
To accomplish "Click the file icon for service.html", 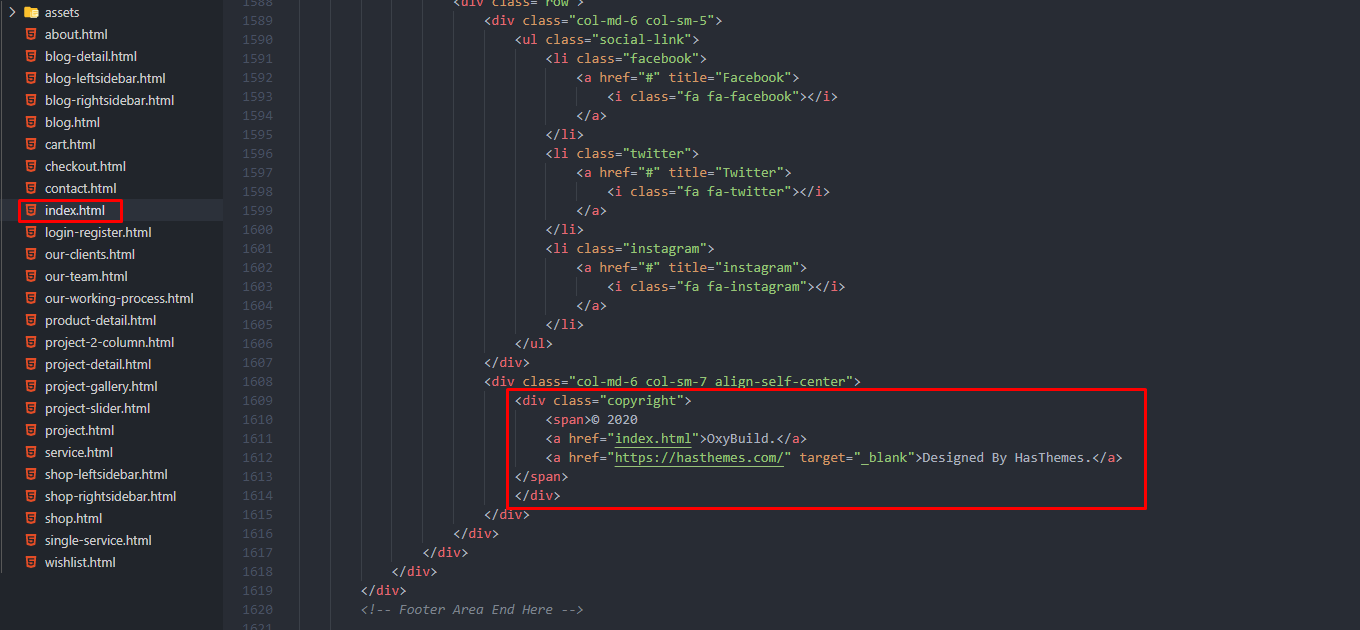I will [31, 452].
